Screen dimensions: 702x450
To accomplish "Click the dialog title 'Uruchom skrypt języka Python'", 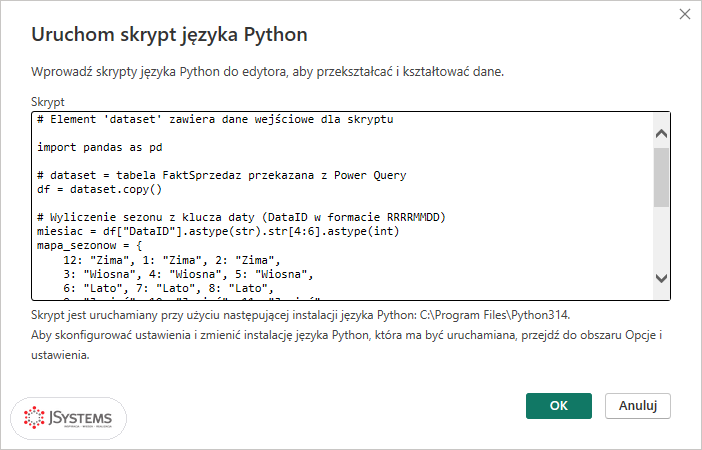I will coord(169,34).
